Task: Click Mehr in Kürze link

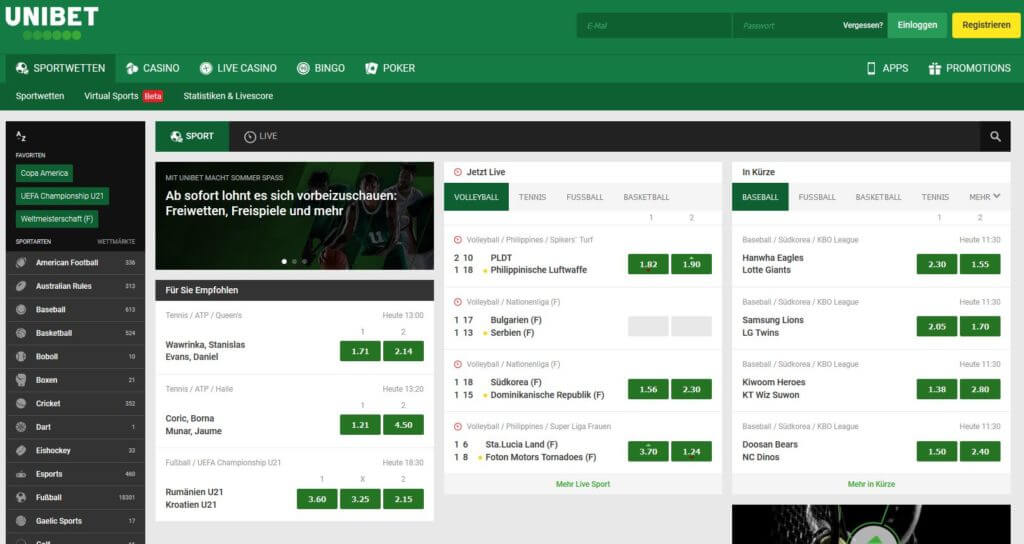Action: (871, 484)
